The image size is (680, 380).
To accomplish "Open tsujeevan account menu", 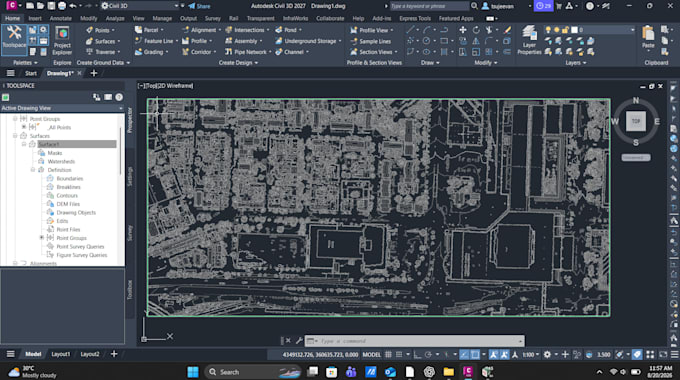I will point(501,6).
